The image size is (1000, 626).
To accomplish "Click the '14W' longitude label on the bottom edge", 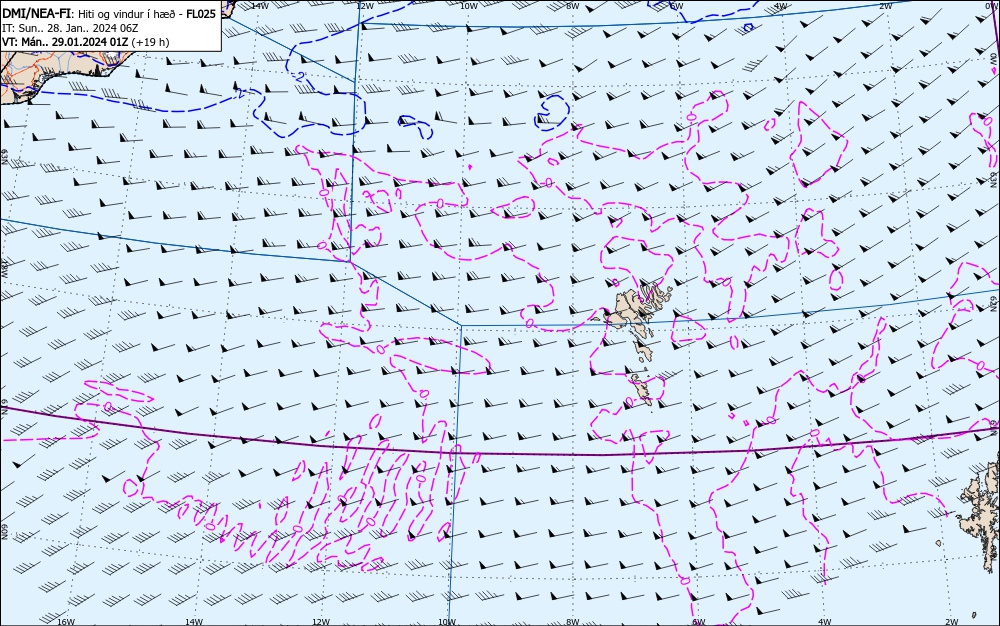I will [x=194, y=622].
